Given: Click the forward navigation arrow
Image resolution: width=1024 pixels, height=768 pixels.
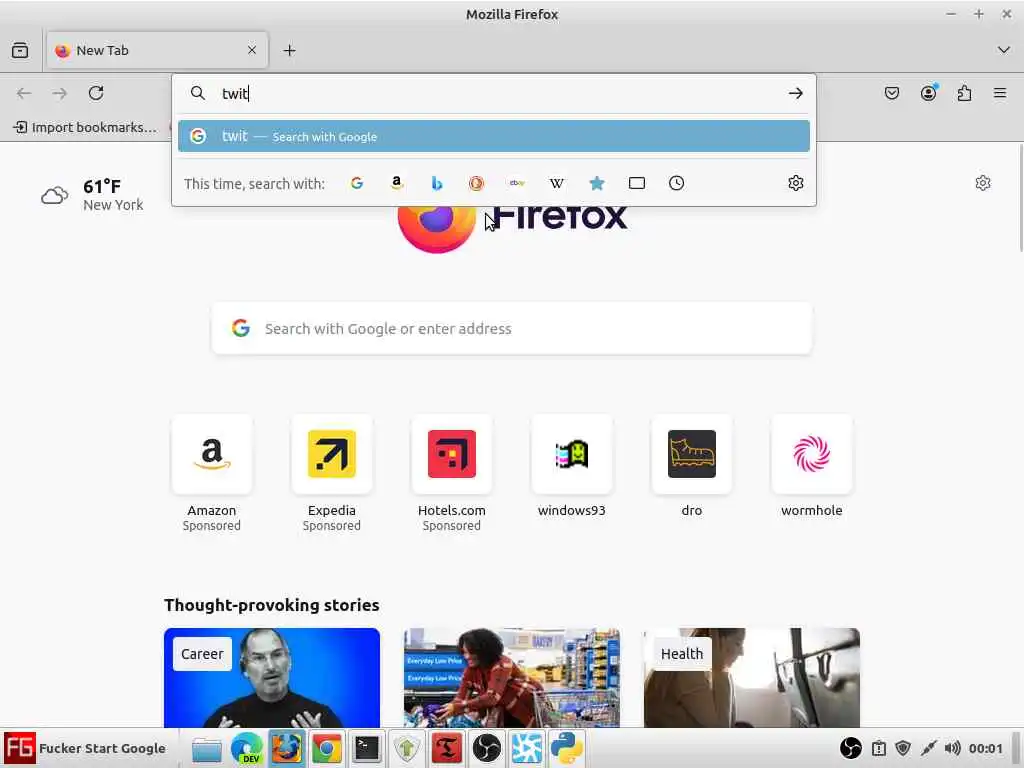Looking at the screenshot, I should click(x=59, y=93).
